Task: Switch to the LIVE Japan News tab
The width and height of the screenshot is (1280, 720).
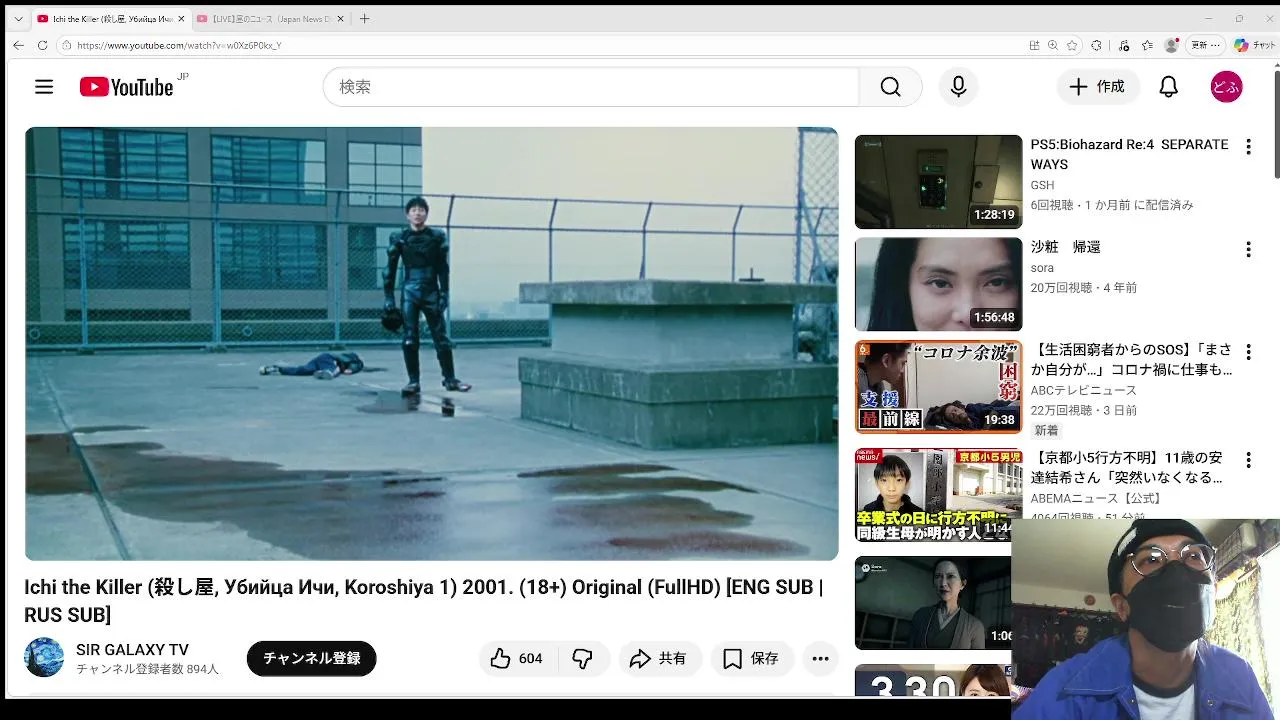Action: [x=270, y=18]
